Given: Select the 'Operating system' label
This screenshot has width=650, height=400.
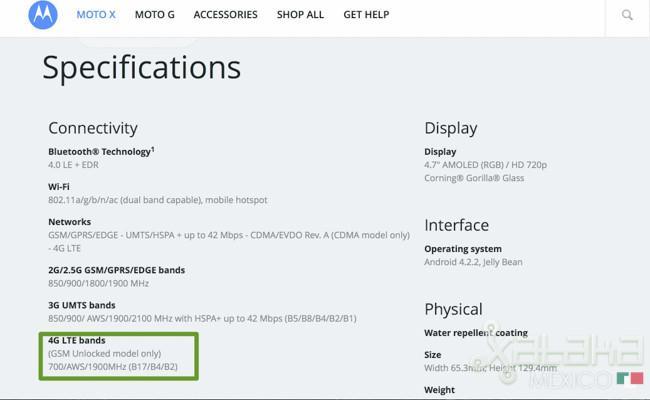Looking at the screenshot, I should click(x=463, y=249).
